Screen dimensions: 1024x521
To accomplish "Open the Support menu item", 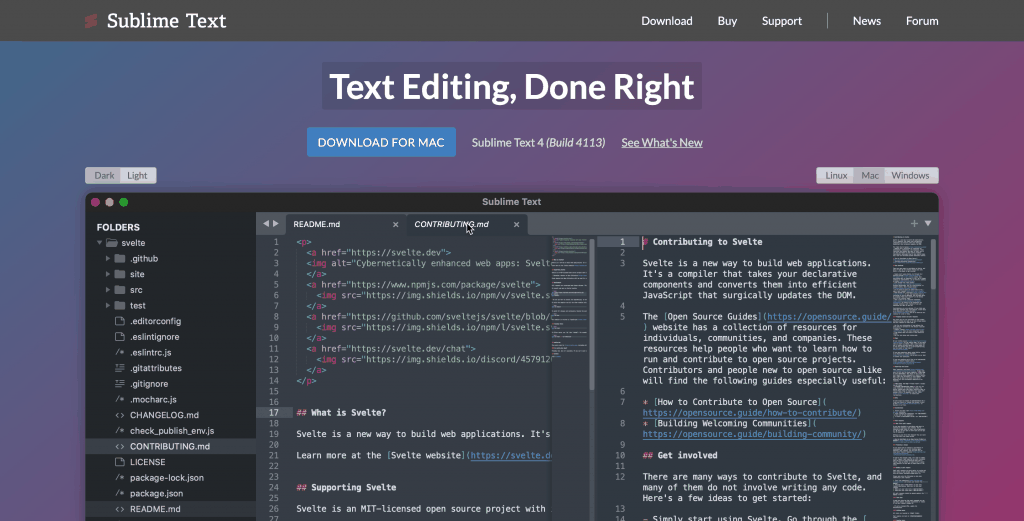I will (781, 21).
